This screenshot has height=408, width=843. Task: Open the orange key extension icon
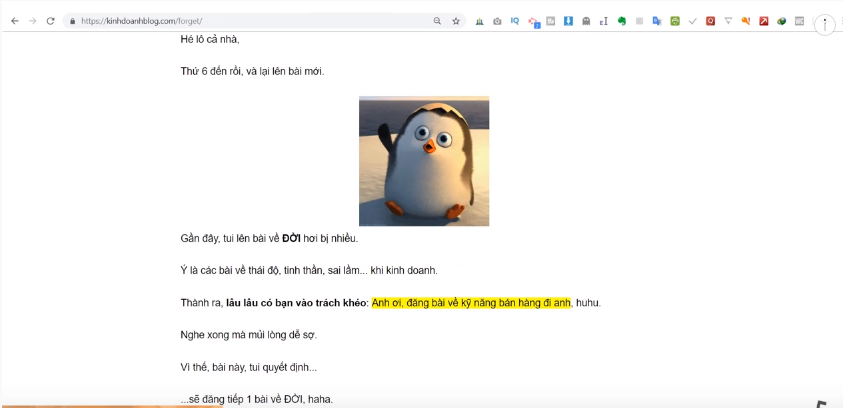click(x=746, y=21)
